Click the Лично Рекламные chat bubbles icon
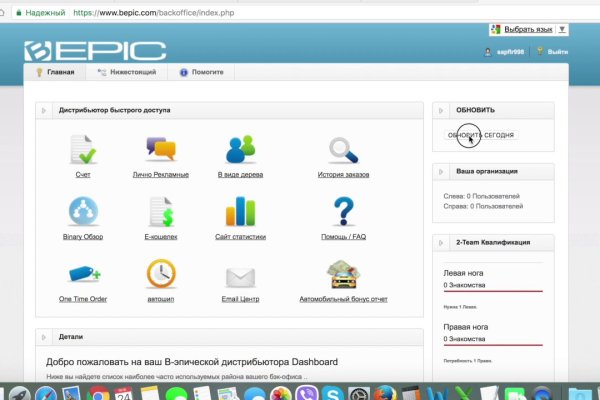 coord(161,150)
